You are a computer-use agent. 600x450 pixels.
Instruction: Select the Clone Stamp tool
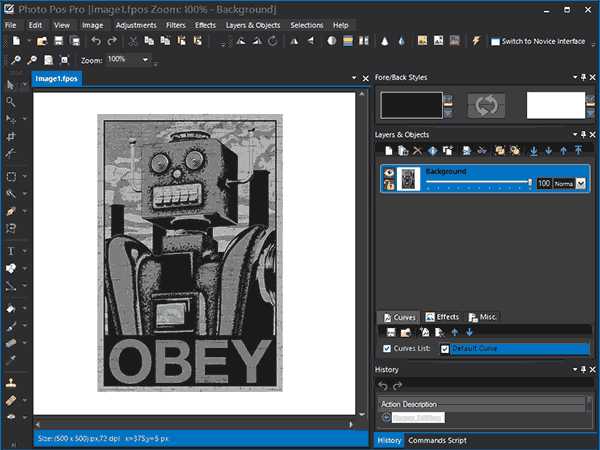click(11, 383)
